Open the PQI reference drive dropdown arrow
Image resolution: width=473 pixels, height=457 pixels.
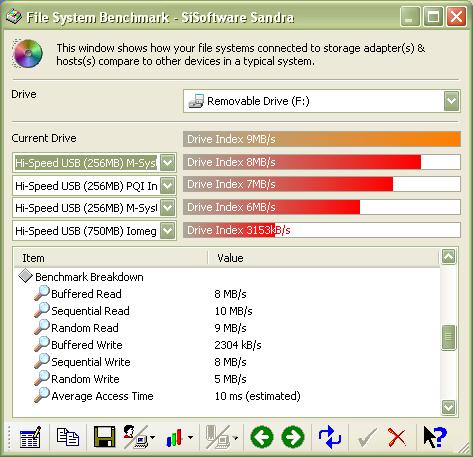point(167,185)
